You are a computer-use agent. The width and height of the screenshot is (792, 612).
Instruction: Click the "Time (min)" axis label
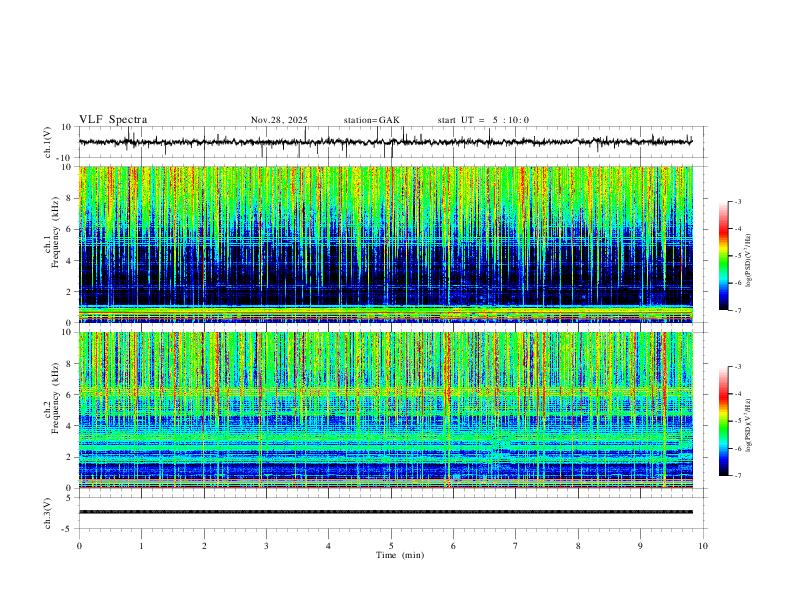click(x=400, y=555)
